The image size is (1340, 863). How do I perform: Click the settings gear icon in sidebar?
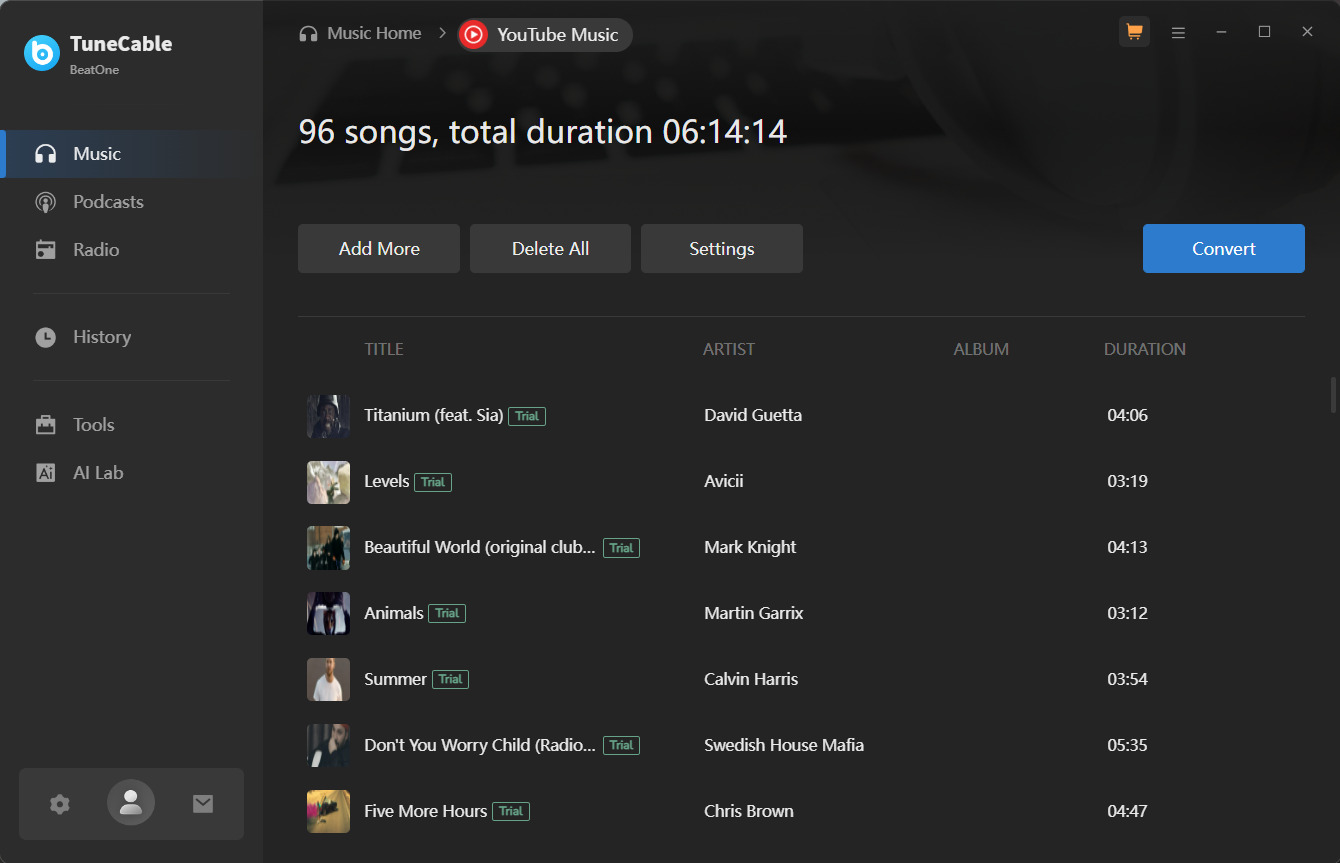(60, 804)
